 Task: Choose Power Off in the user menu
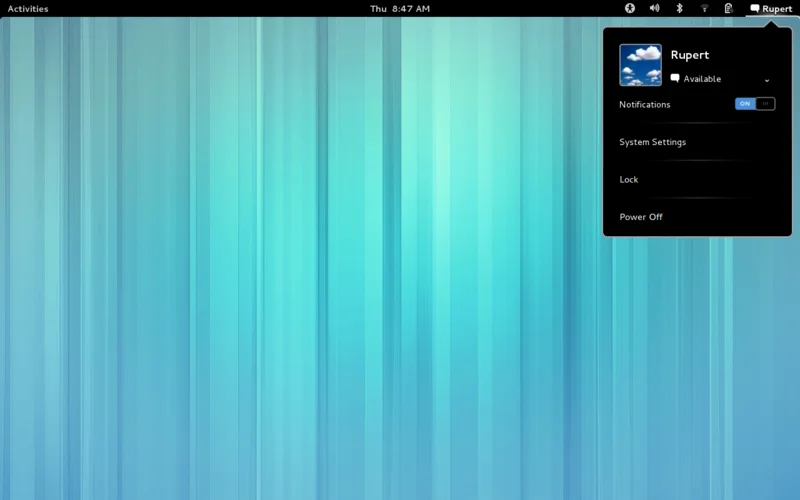click(641, 217)
